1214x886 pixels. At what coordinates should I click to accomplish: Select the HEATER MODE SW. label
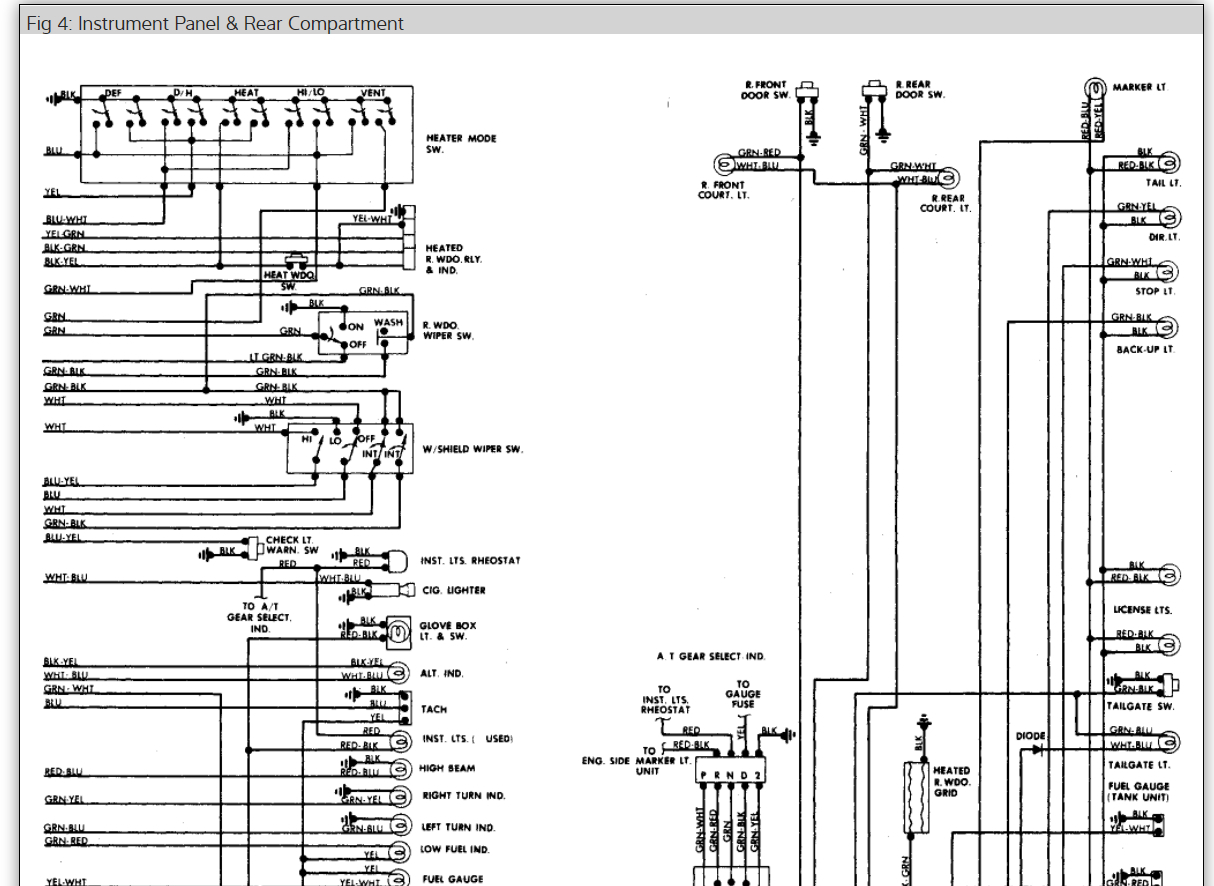click(x=461, y=144)
